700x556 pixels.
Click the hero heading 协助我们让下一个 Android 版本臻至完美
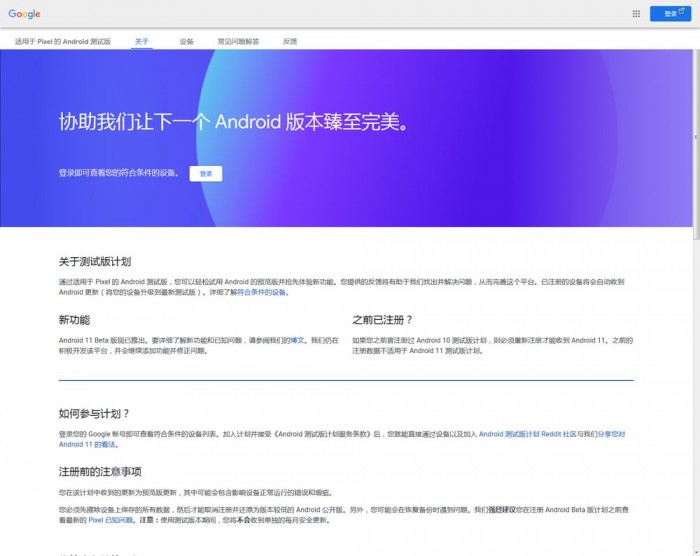tap(233, 123)
